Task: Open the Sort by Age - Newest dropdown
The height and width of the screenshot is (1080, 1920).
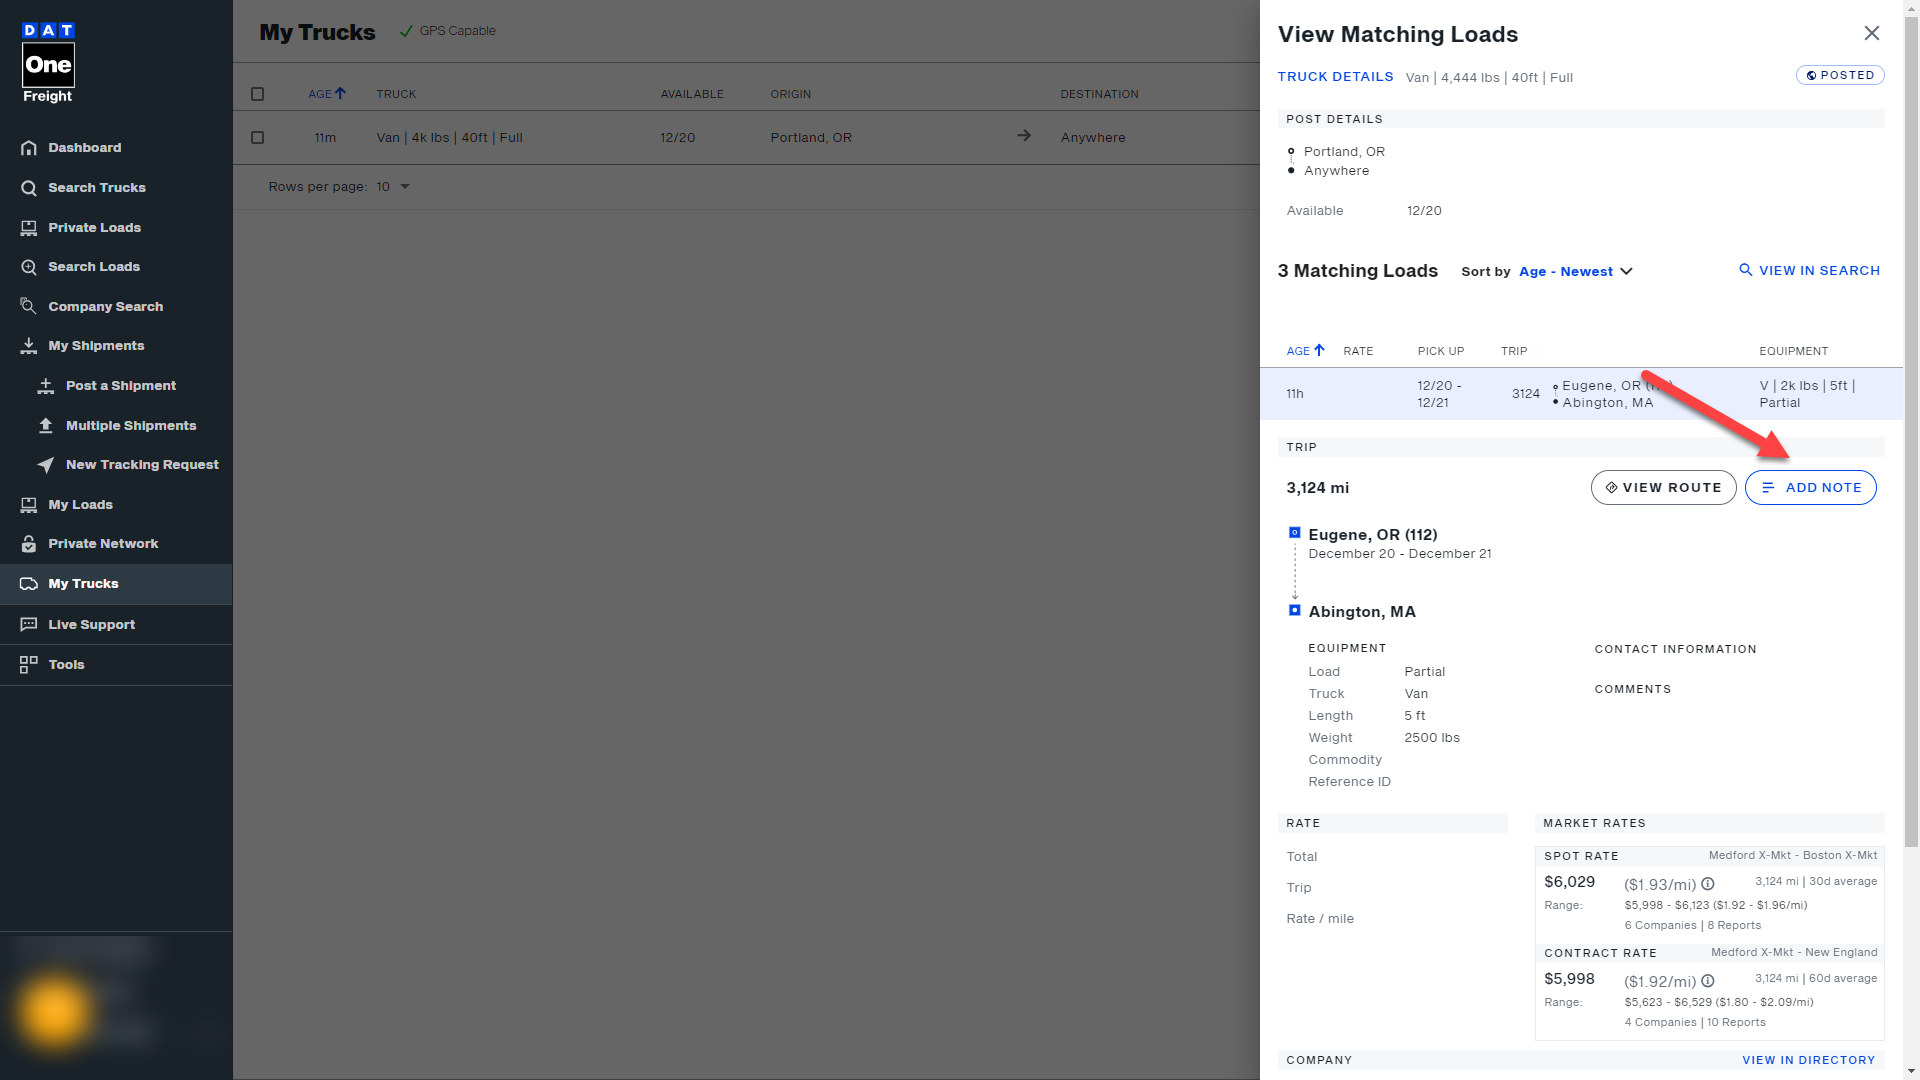Action: [x=1576, y=272]
